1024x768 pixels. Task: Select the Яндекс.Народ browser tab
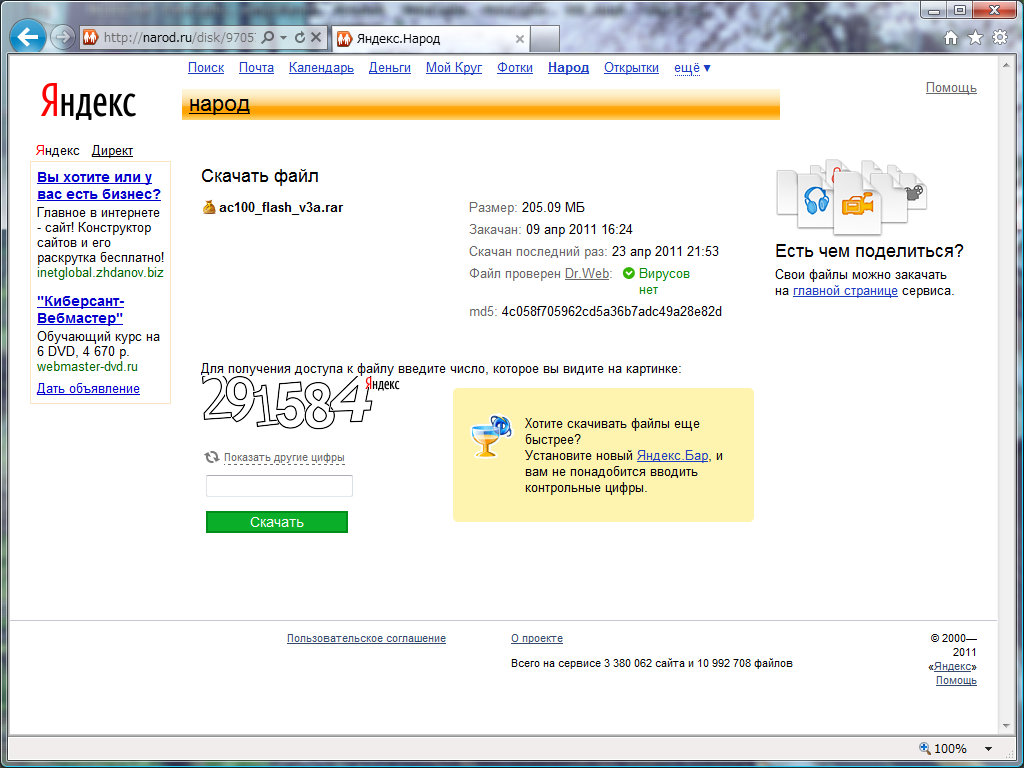click(431, 39)
